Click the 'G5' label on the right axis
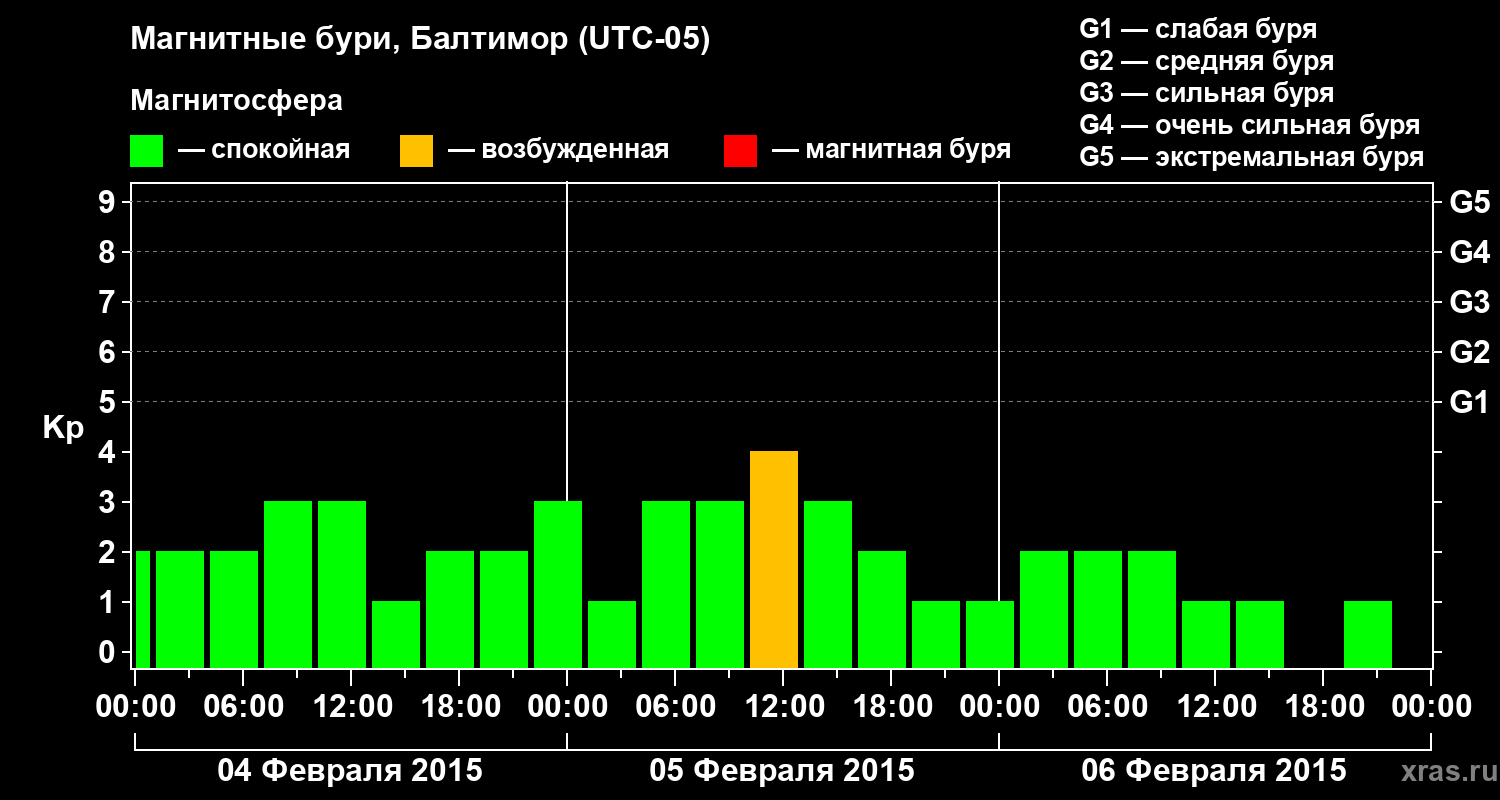This screenshot has width=1500, height=800. tap(1469, 202)
